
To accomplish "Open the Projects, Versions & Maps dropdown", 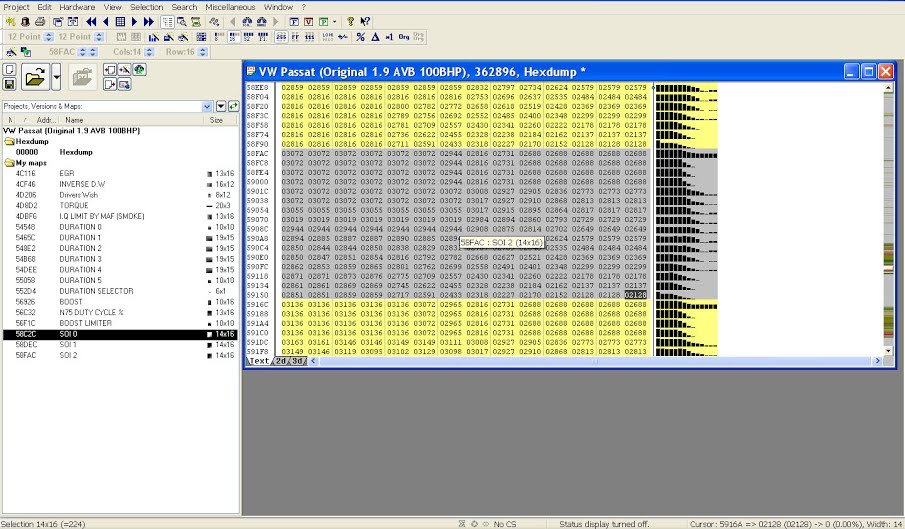I will (207, 106).
